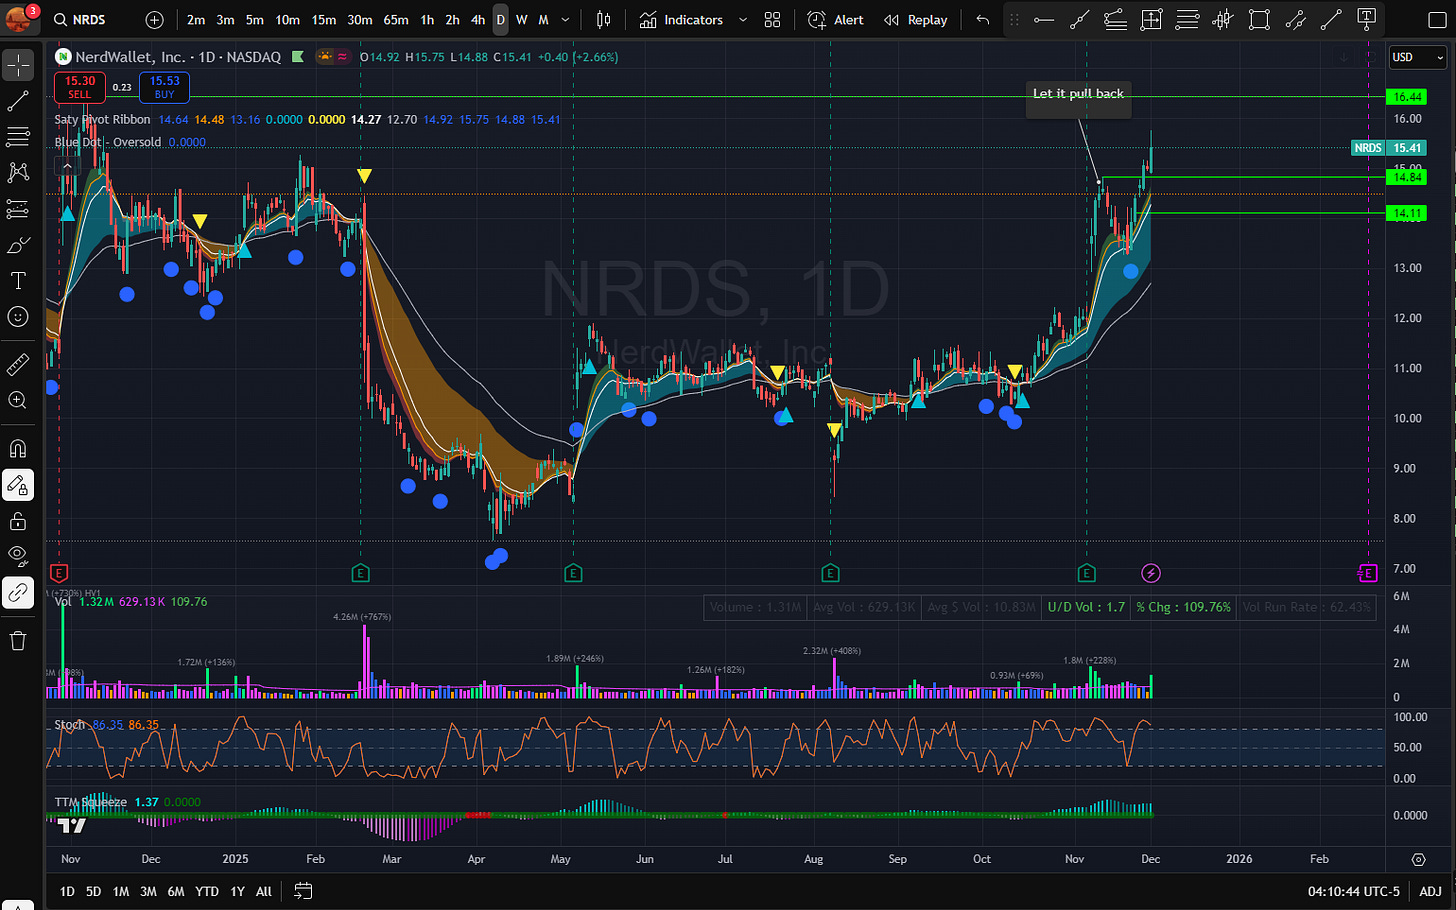Click the purple lightning event marker
1456x910 pixels.
1151,573
